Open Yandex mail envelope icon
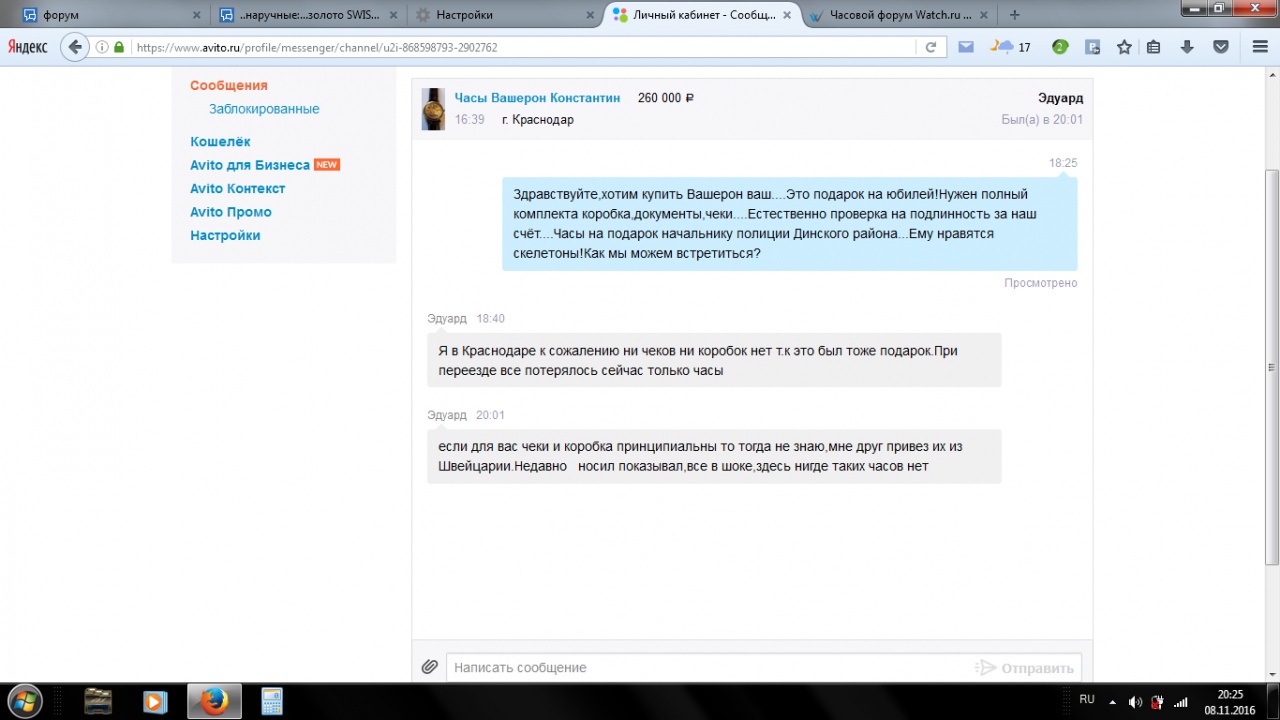This screenshot has width=1280, height=720. click(965, 47)
